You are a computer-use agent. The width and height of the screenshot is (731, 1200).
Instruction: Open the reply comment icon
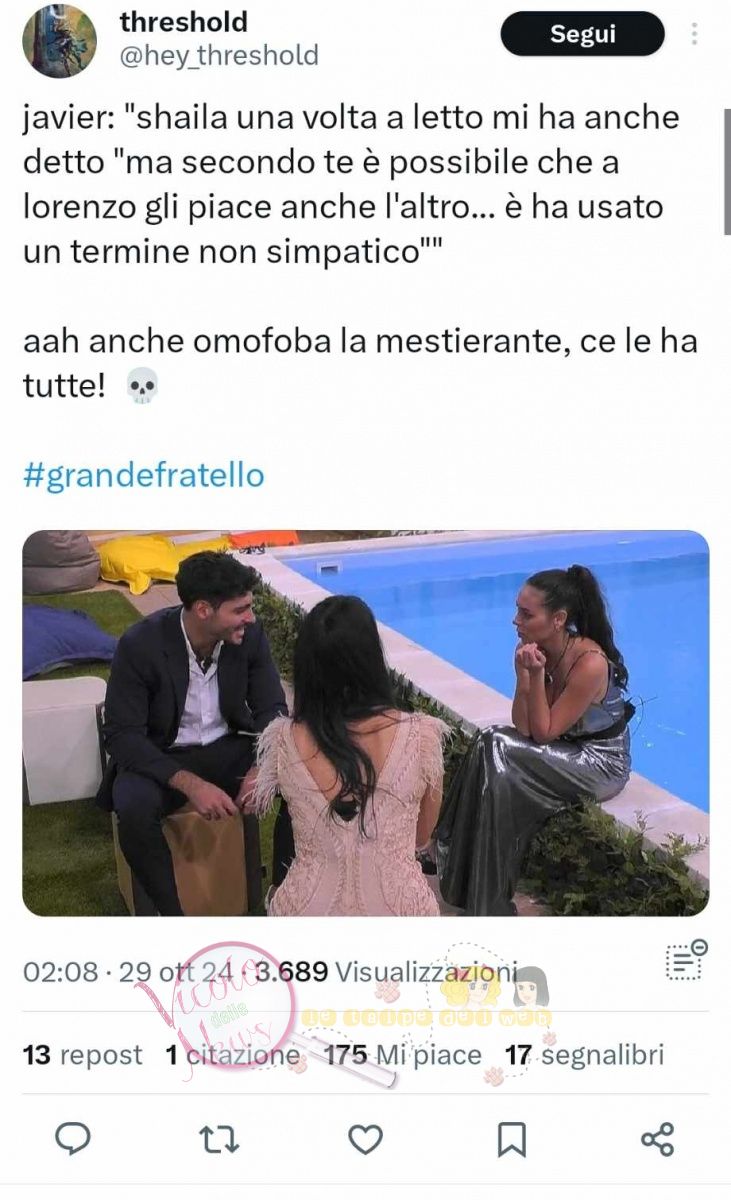(72, 1139)
